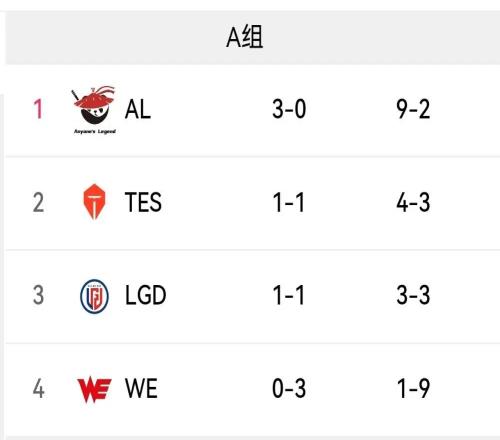
Task: Open the LGD team name
Action: click(145, 295)
